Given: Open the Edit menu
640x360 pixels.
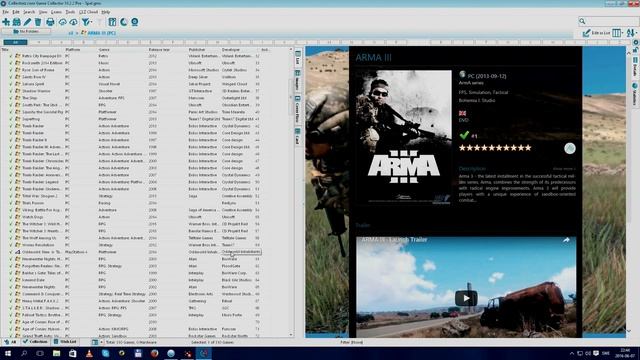Looking at the screenshot, I should click(16, 12).
